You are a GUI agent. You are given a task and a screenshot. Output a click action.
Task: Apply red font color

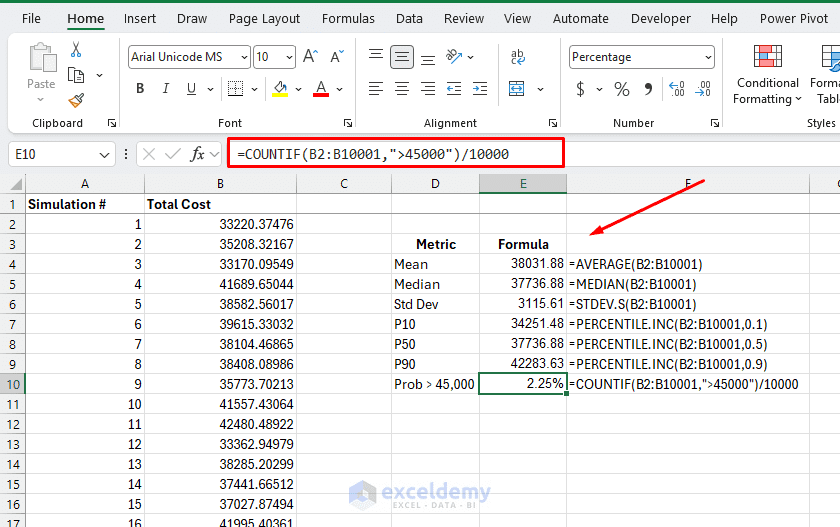[x=321, y=88]
